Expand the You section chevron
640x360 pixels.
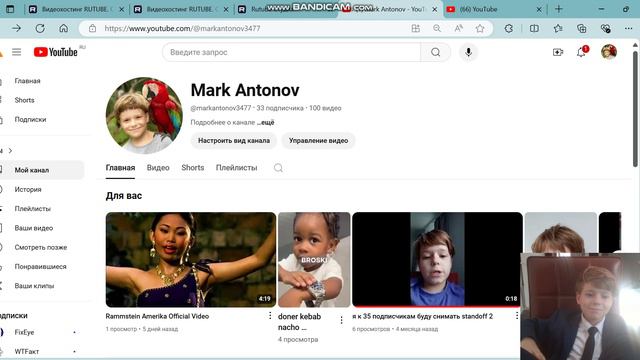10,151
